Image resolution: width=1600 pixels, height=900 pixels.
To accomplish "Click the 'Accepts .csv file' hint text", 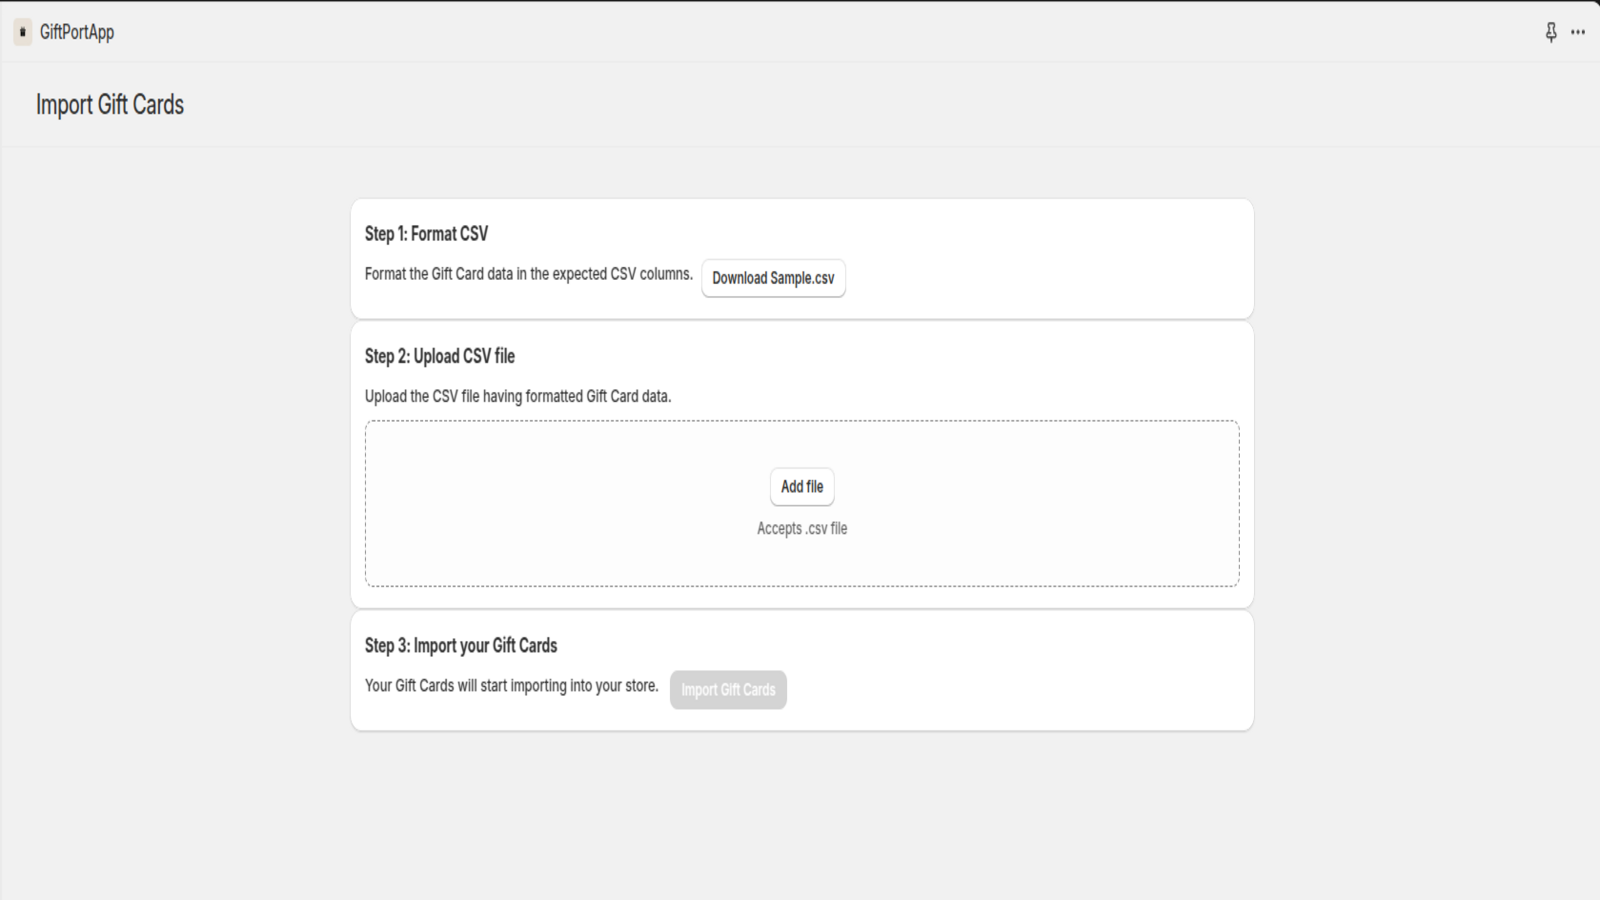I will 801,529.
